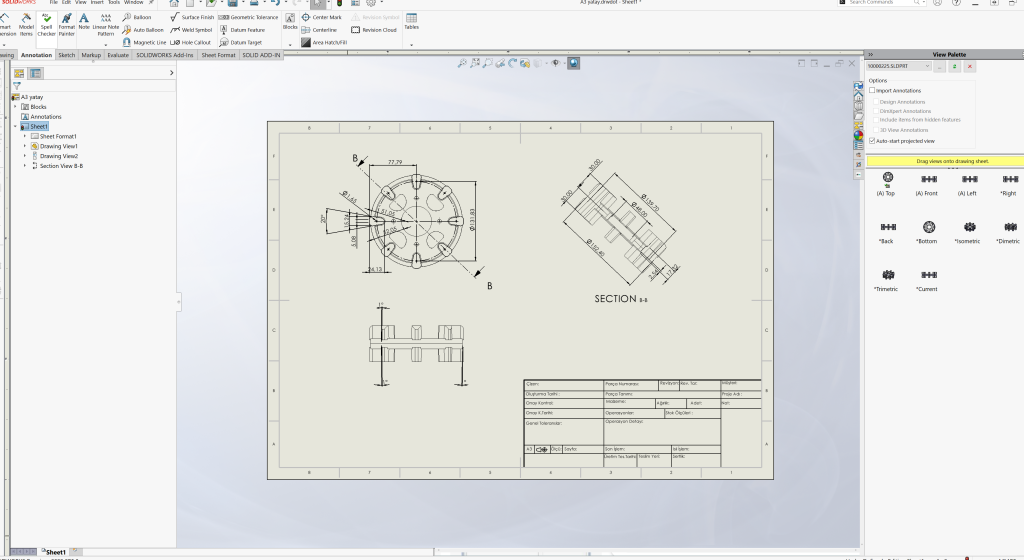Switch to the Sketch tab
1024x560 pixels.
click(66, 55)
